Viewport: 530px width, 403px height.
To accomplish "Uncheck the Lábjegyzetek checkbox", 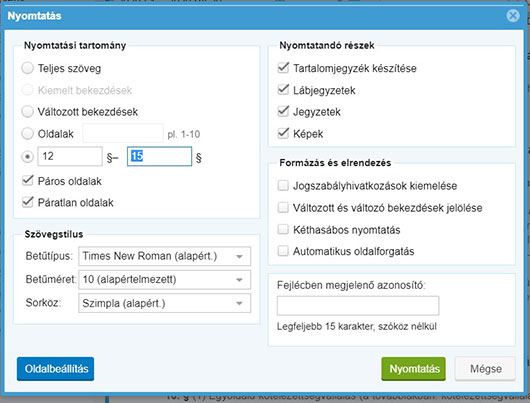I will click(x=283, y=90).
